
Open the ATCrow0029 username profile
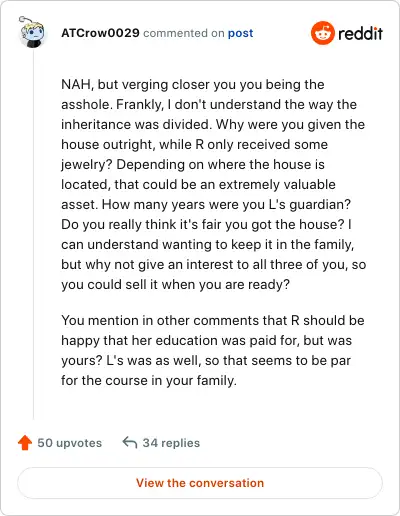100,33
